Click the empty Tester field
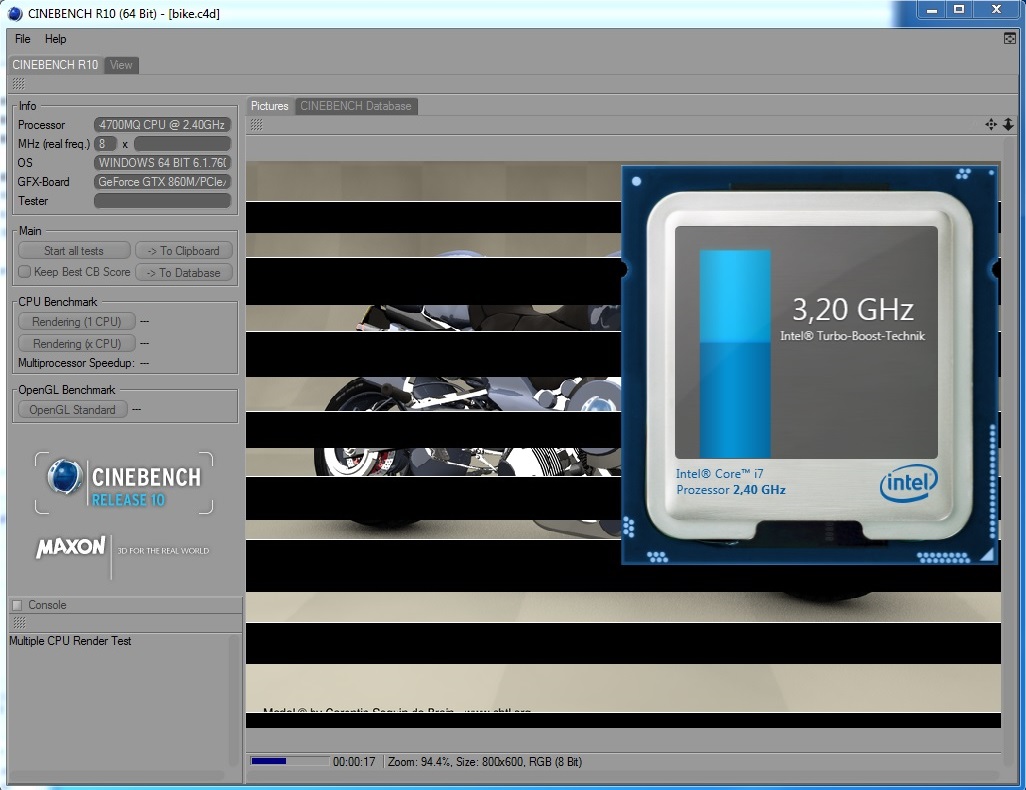 (162, 200)
